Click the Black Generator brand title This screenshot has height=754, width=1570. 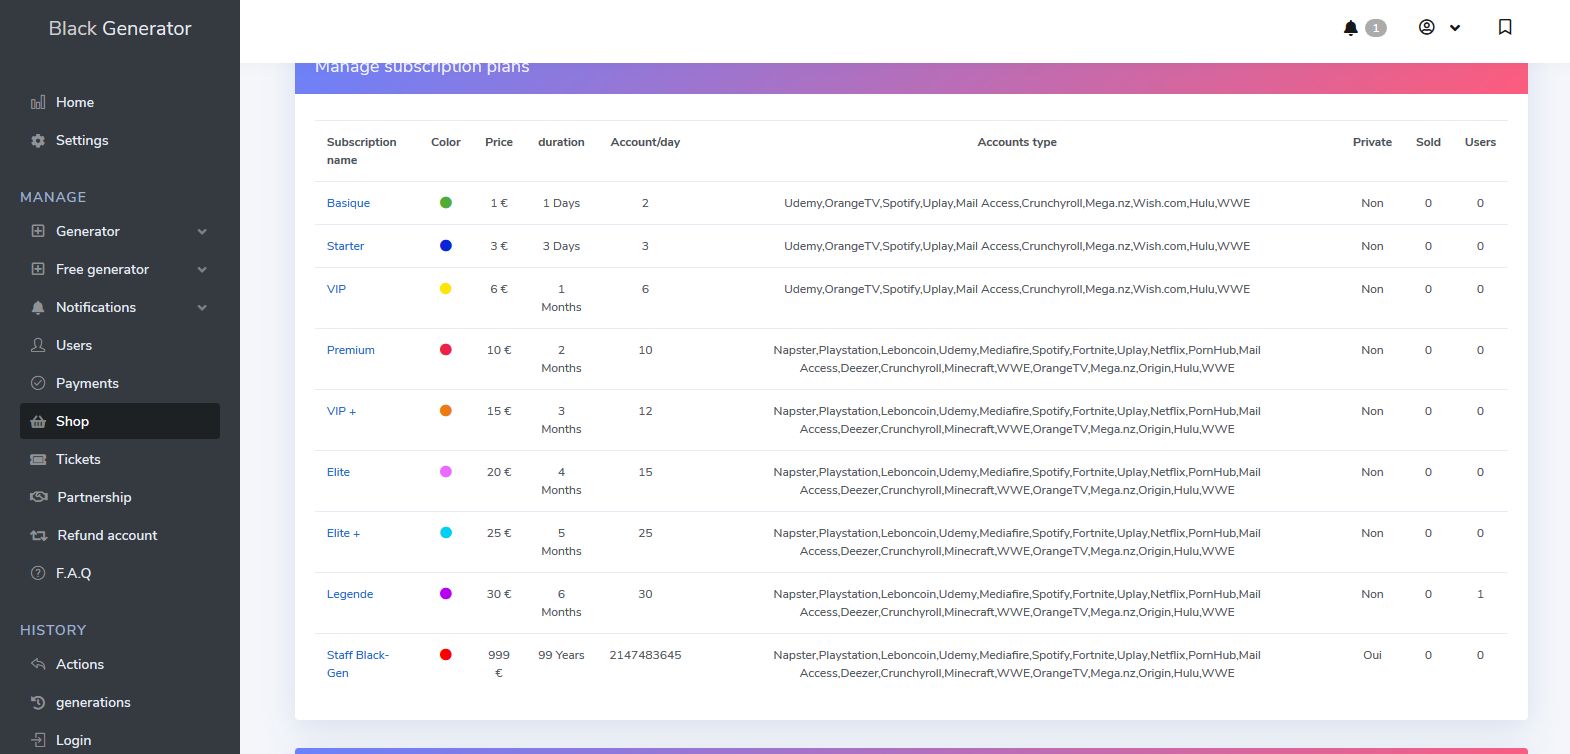coord(120,29)
